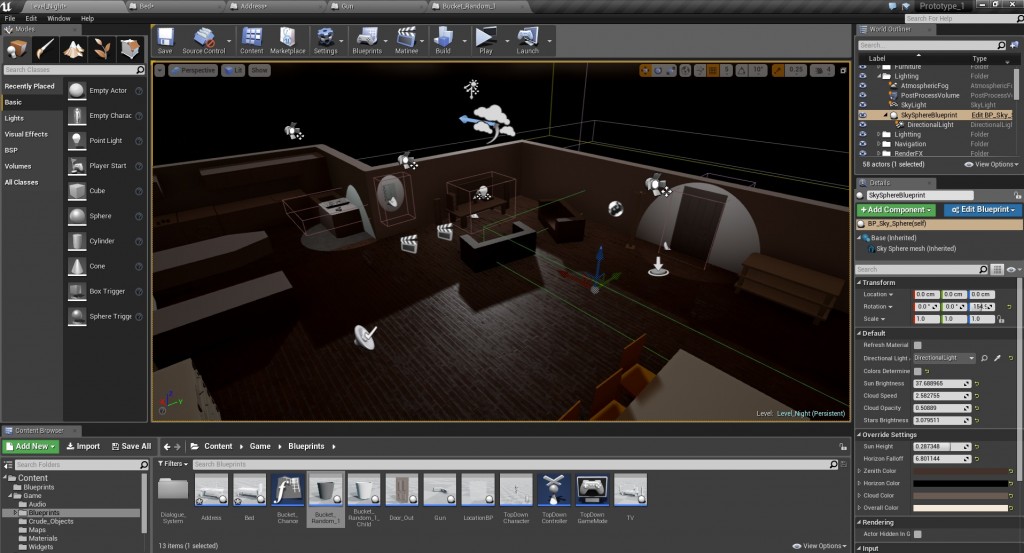Click the Edit Blueprint button
The width and height of the screenshot is (1024, 553).
(x=982, y=210)
